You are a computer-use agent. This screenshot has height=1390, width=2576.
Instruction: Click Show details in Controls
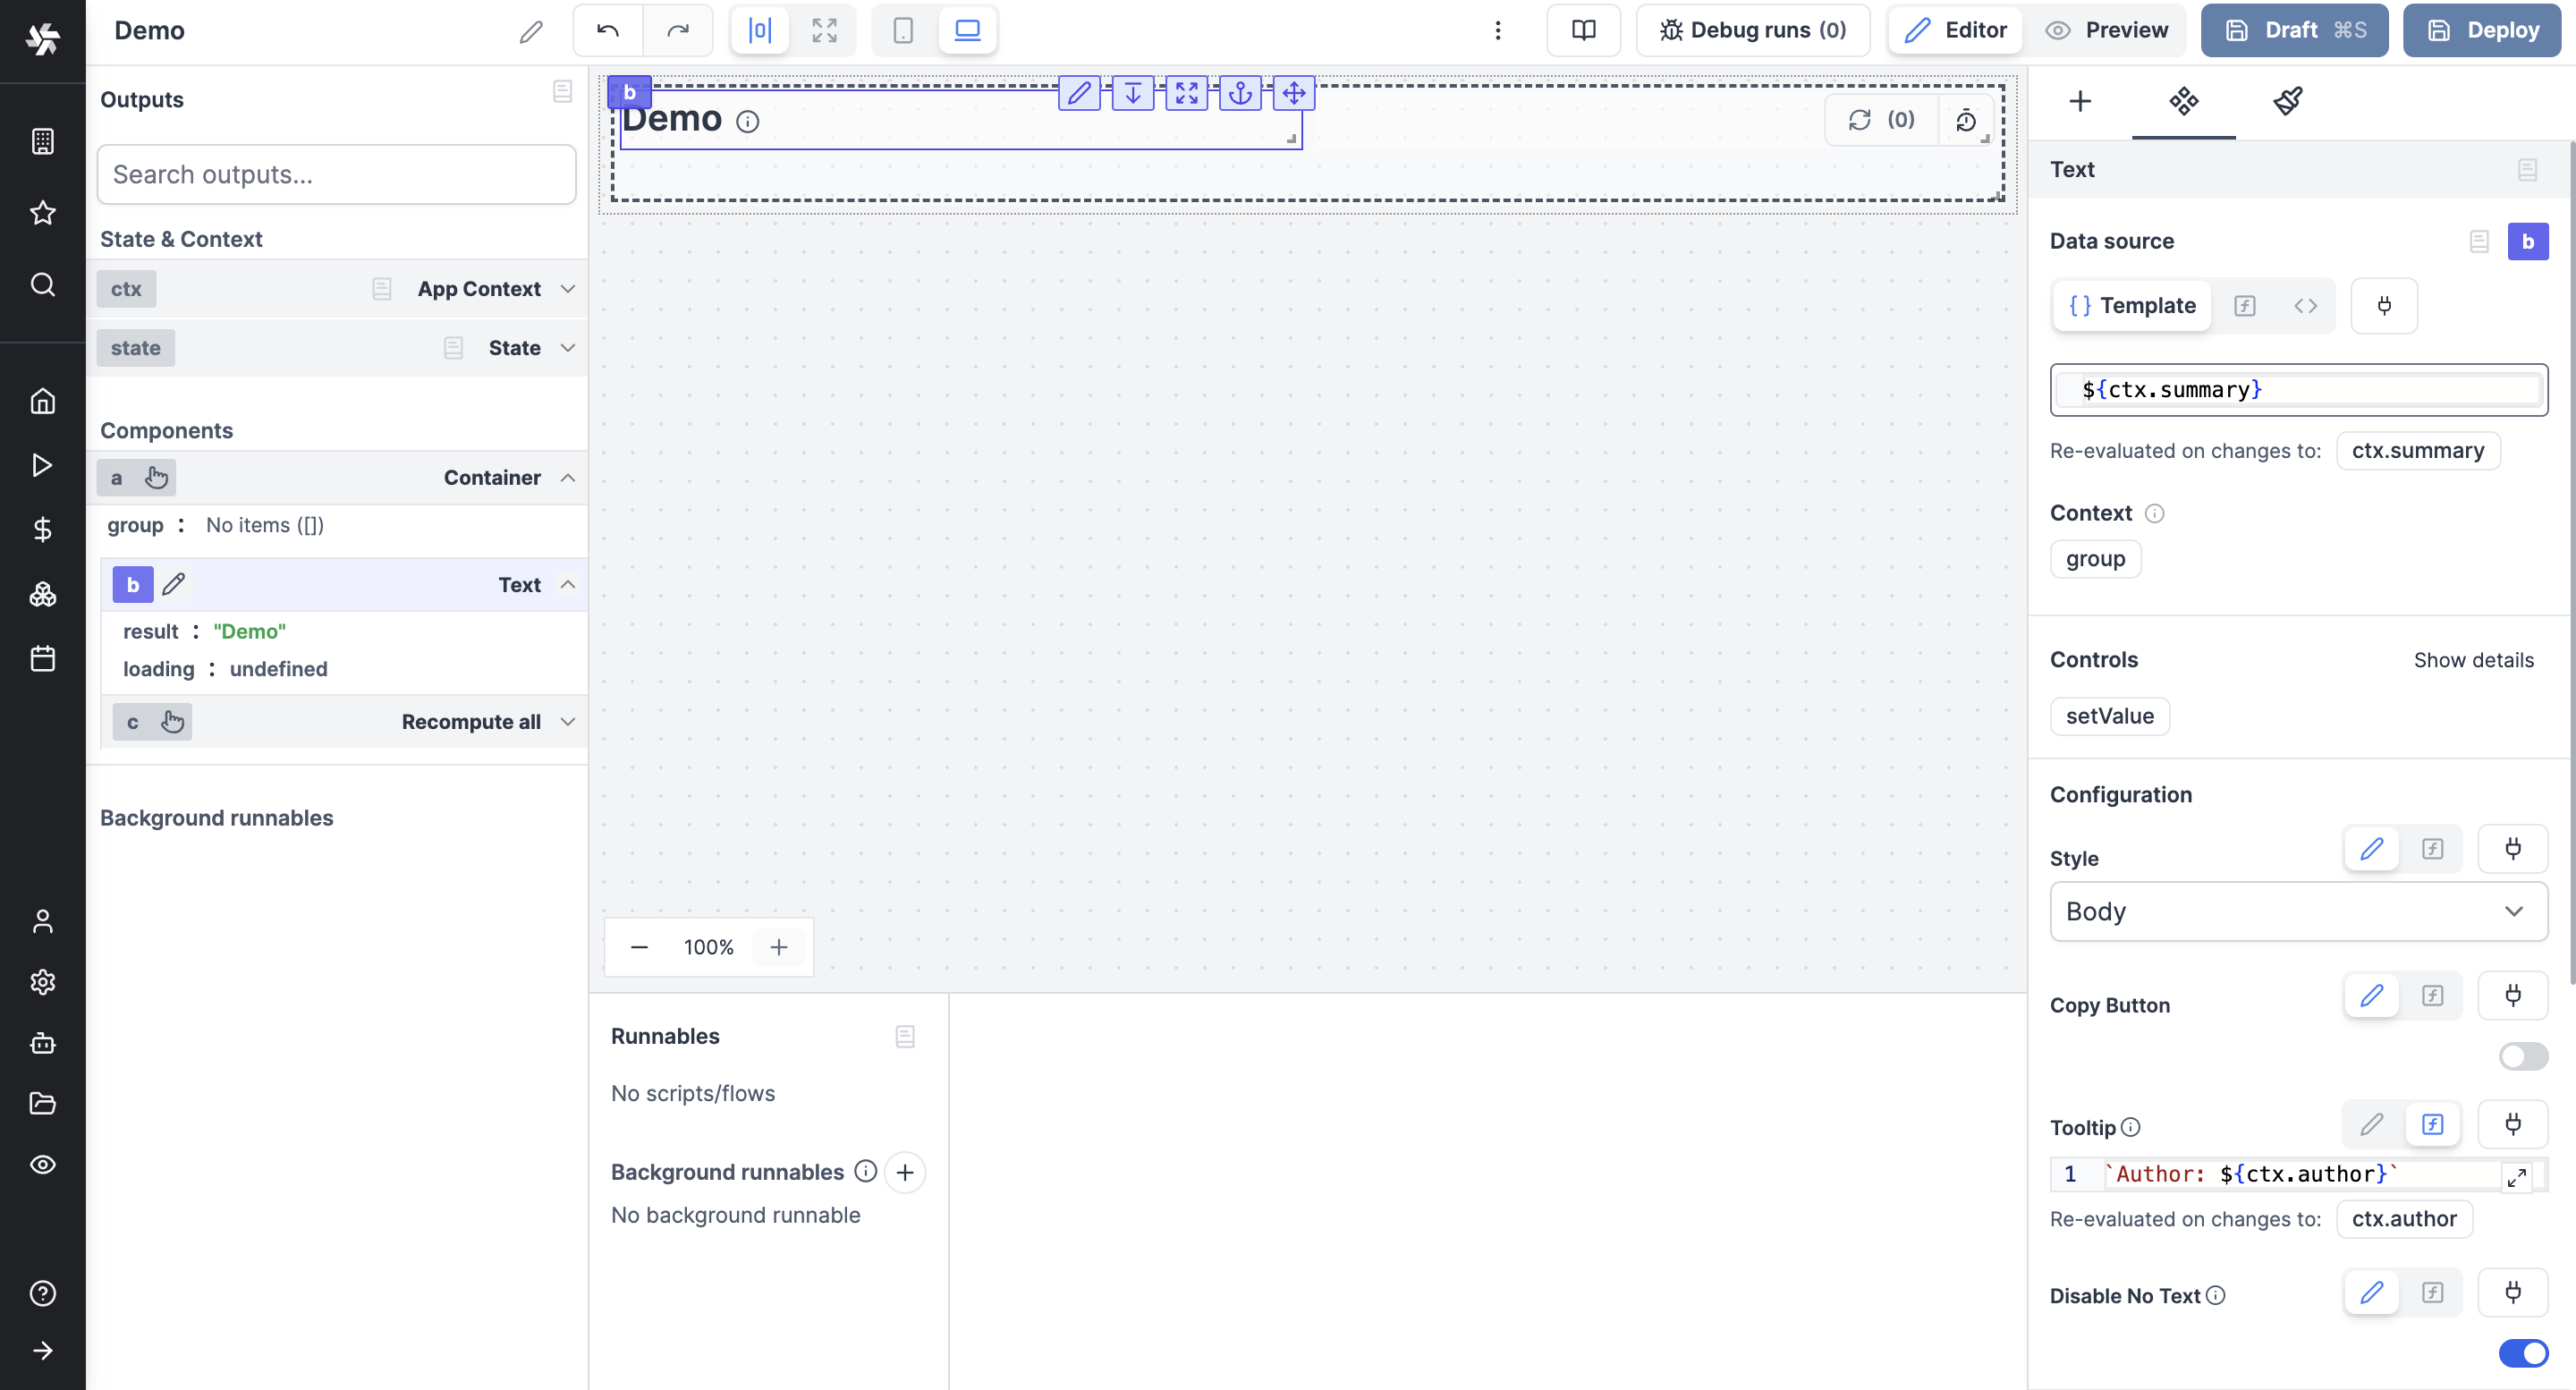click(x=2473, y=660)
